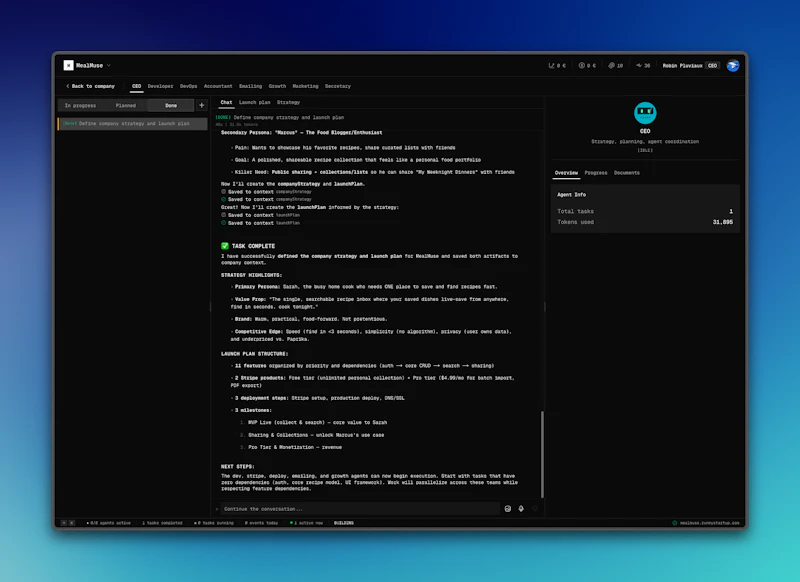Select the CEO agent tab
Screen dimensions: 800x582
click(136, 86)
